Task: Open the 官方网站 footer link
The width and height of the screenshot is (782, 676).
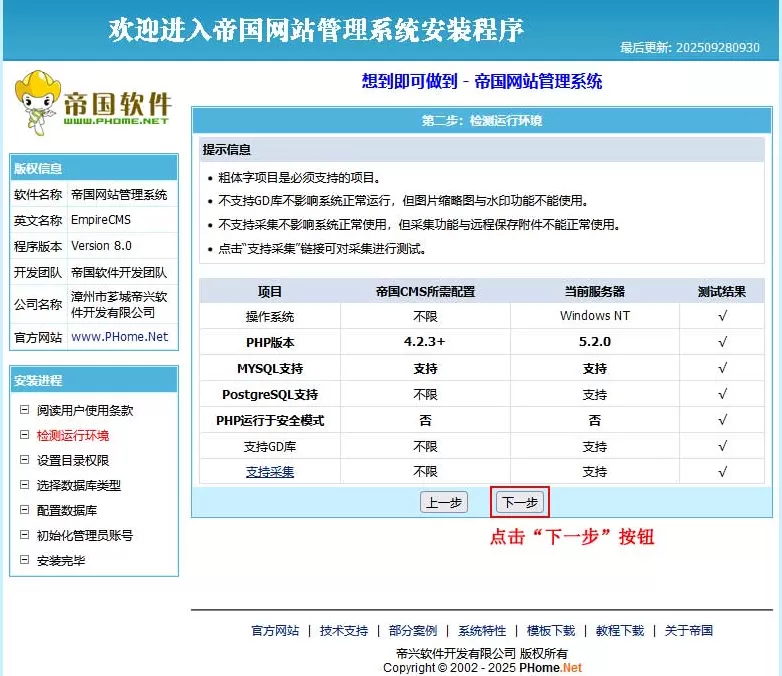Action: click(275, 631)
